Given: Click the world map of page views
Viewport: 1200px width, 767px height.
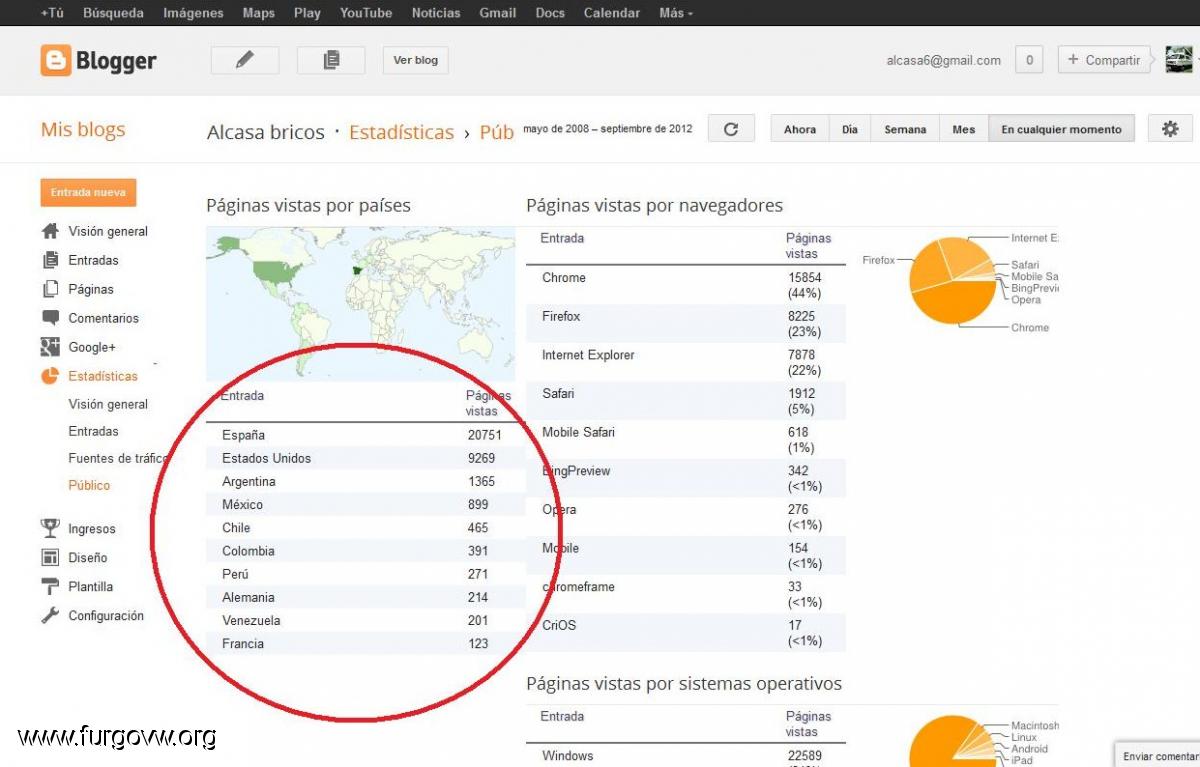Looking at the screenshot, I should (361, 303).
